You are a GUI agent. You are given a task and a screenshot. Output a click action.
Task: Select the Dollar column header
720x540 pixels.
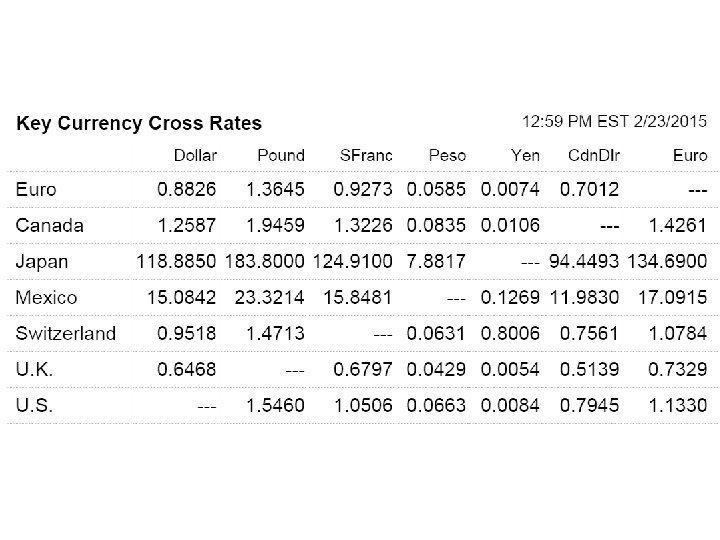(195, 156)
